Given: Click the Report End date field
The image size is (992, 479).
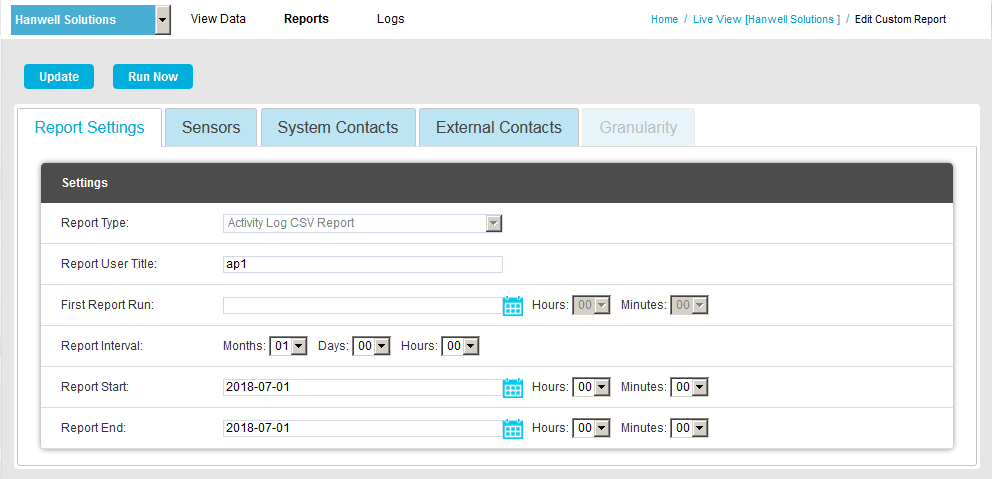Looking at the screenshot, I should pyautogui.click(x=363, y=428).
